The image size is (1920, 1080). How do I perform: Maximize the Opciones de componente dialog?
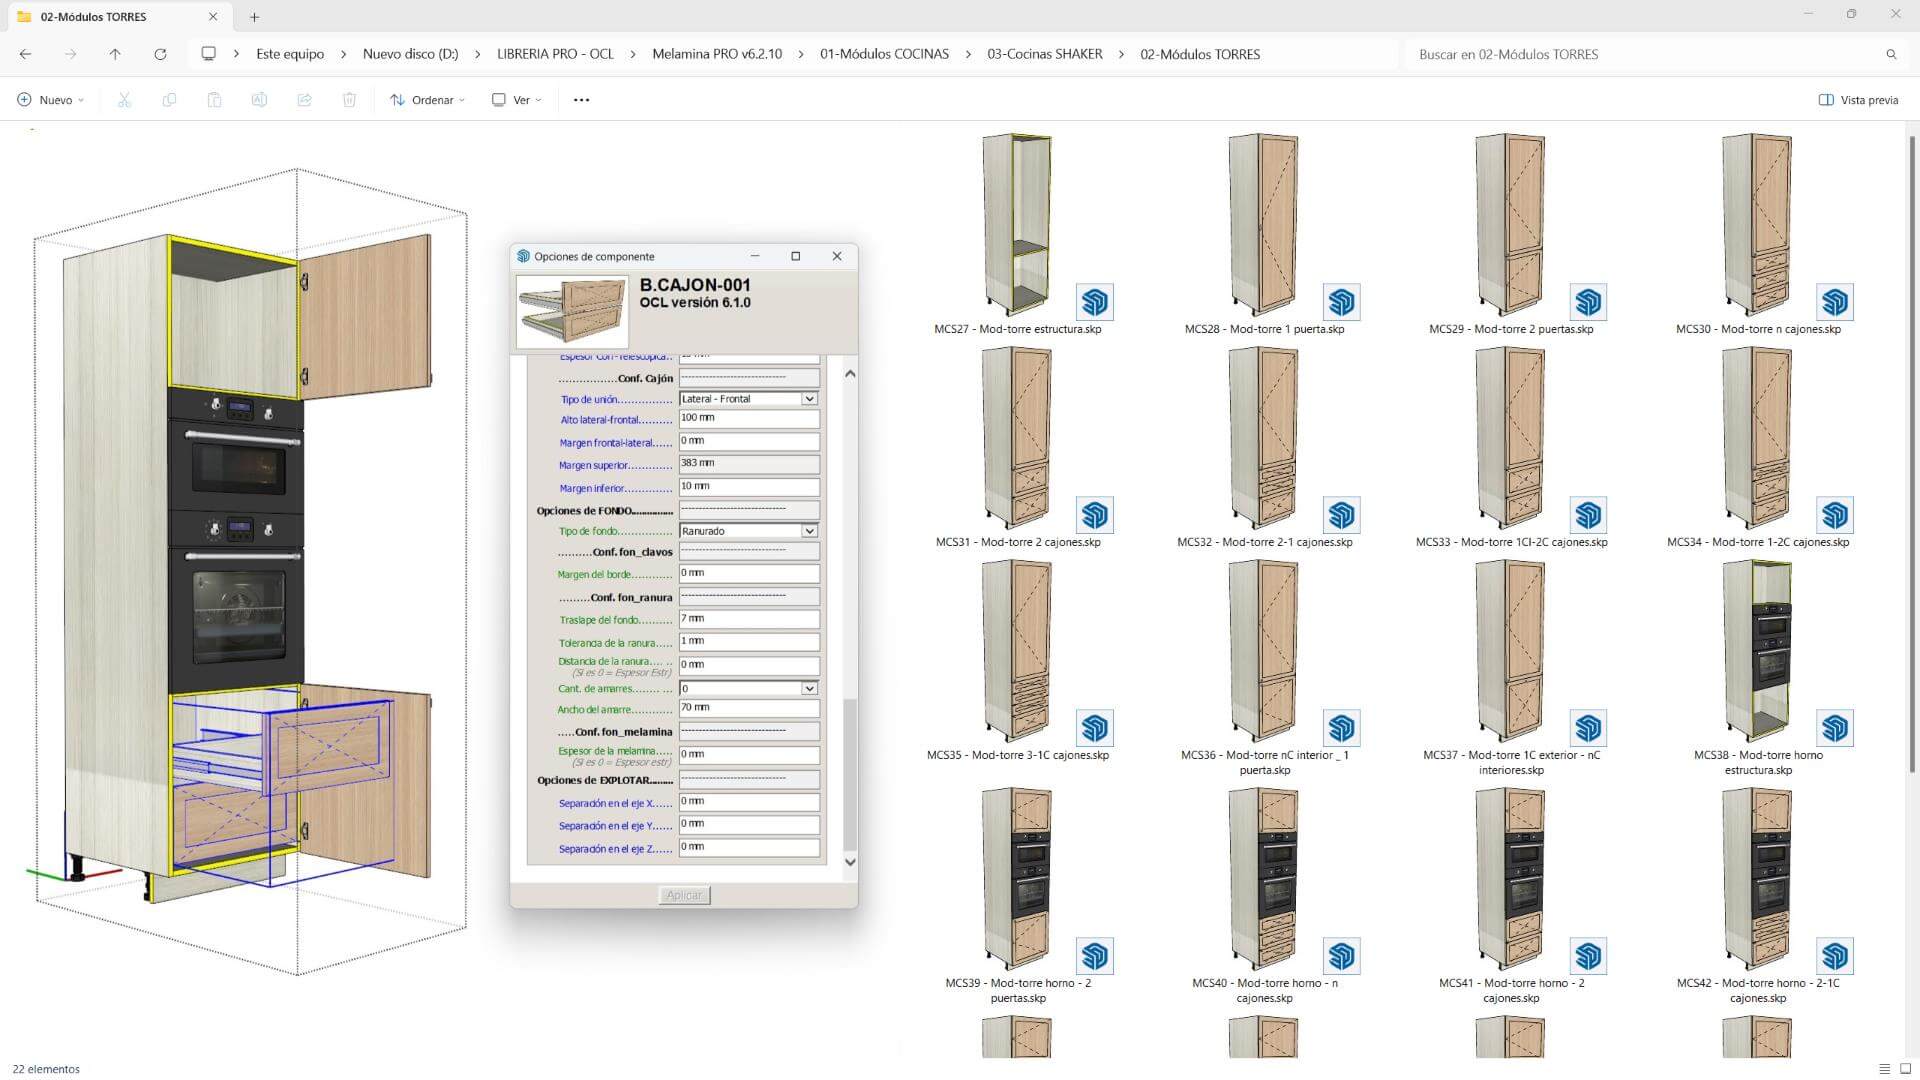[x=796, y=256]
